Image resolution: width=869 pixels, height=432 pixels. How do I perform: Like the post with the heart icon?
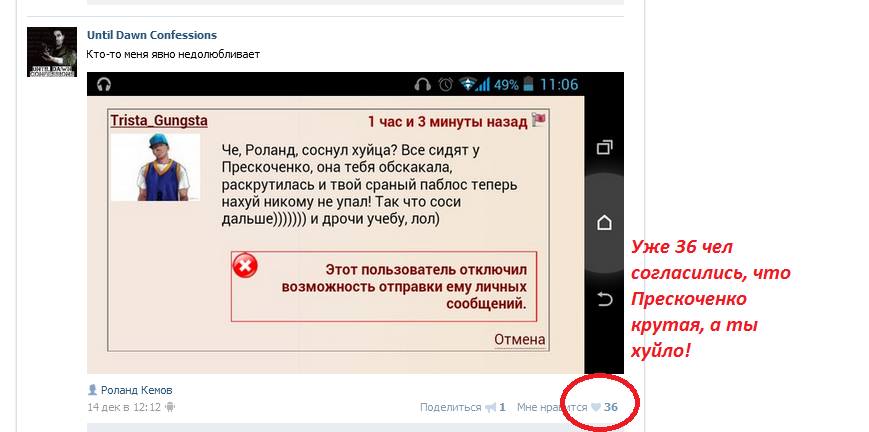pyautogui.click(x=595, y=408)
